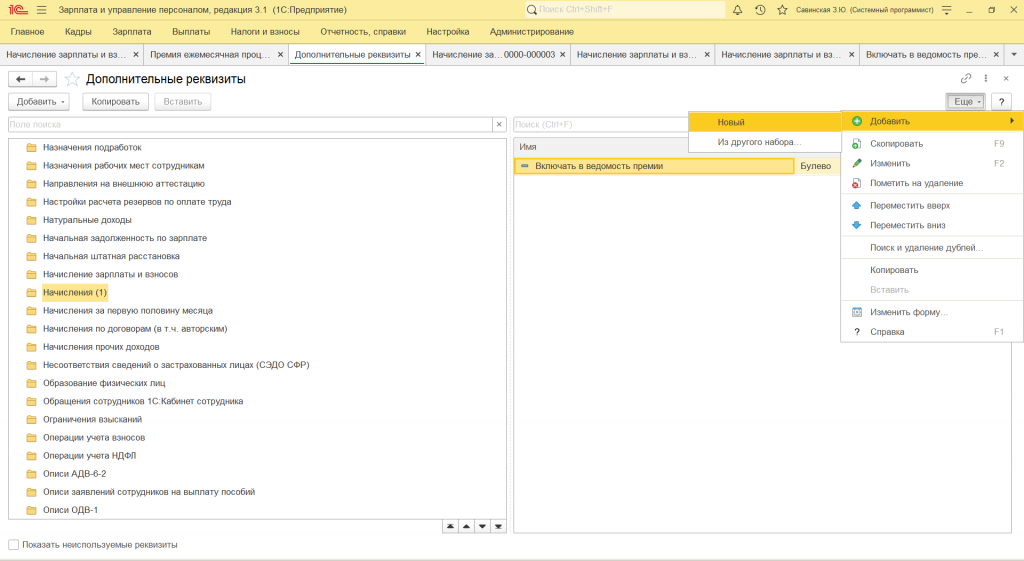Viewport: 1024px width, 561px height.
Task: Choose Новый from the submenu
Action: coord(731,122)
